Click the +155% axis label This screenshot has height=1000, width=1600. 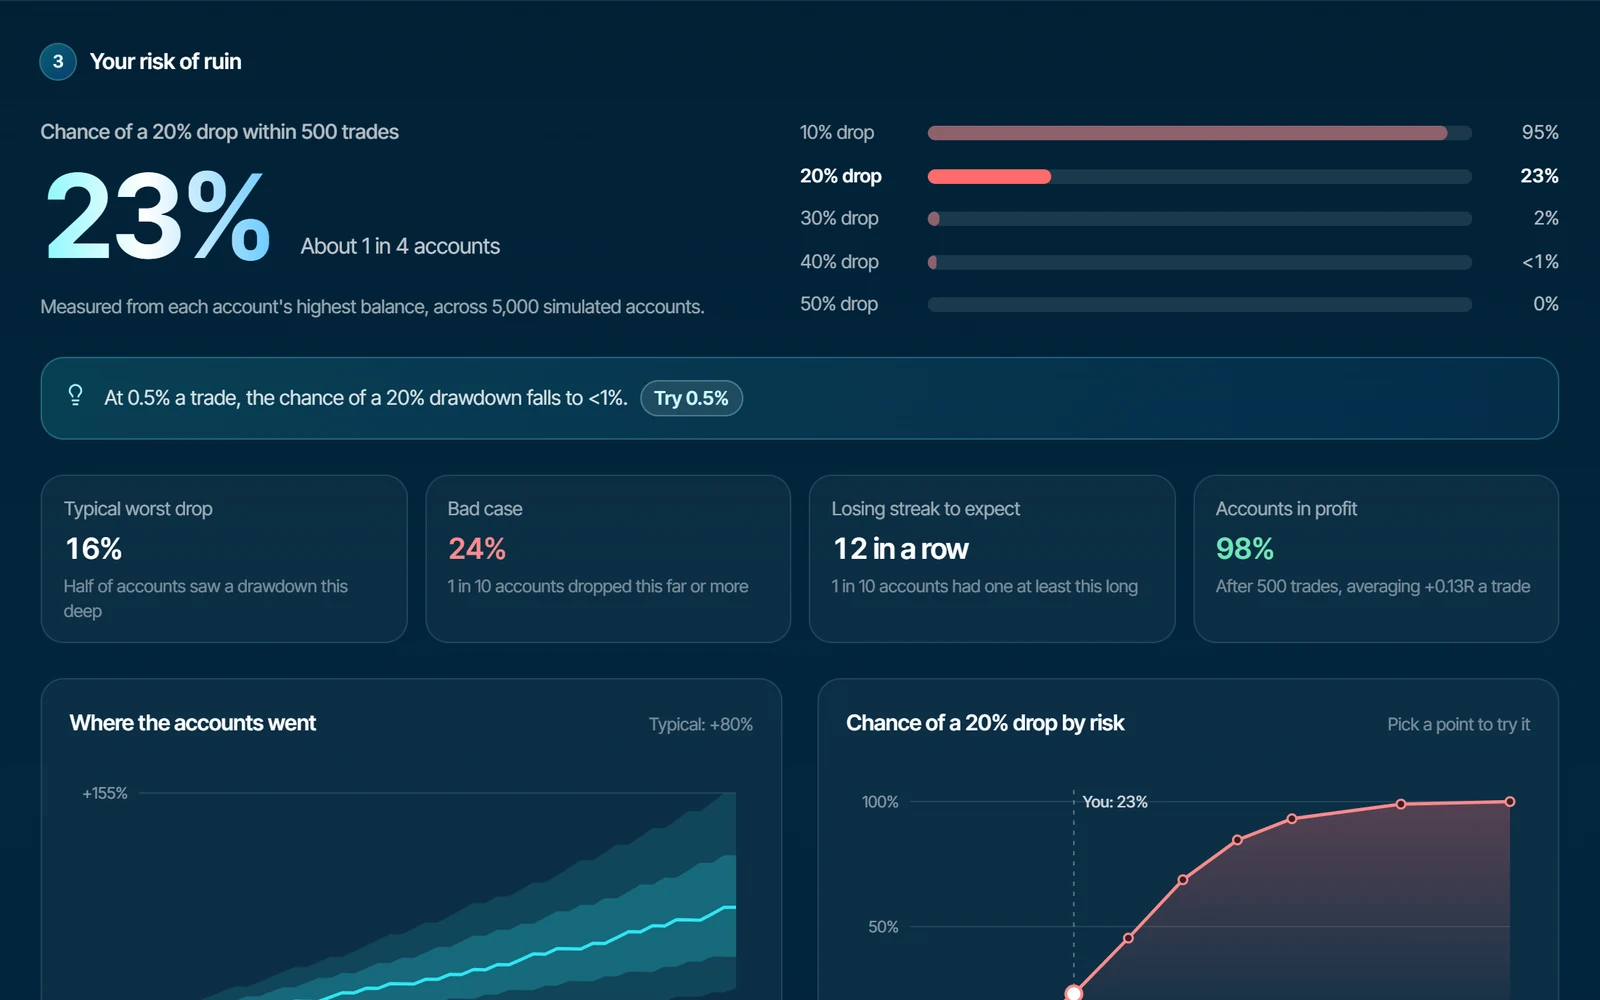105,793
